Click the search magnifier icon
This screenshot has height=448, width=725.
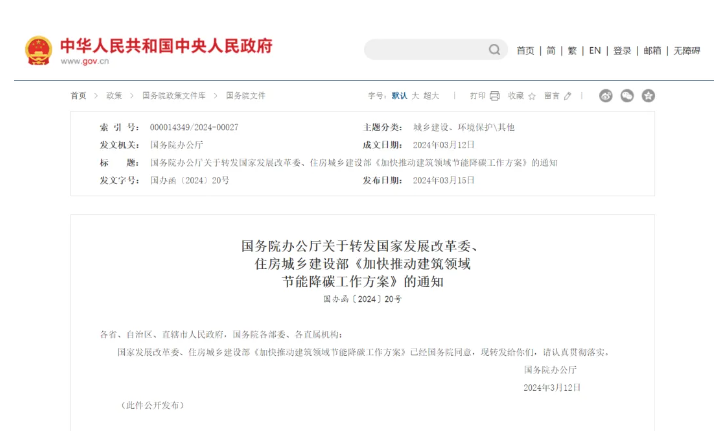(x=495, y=50)
